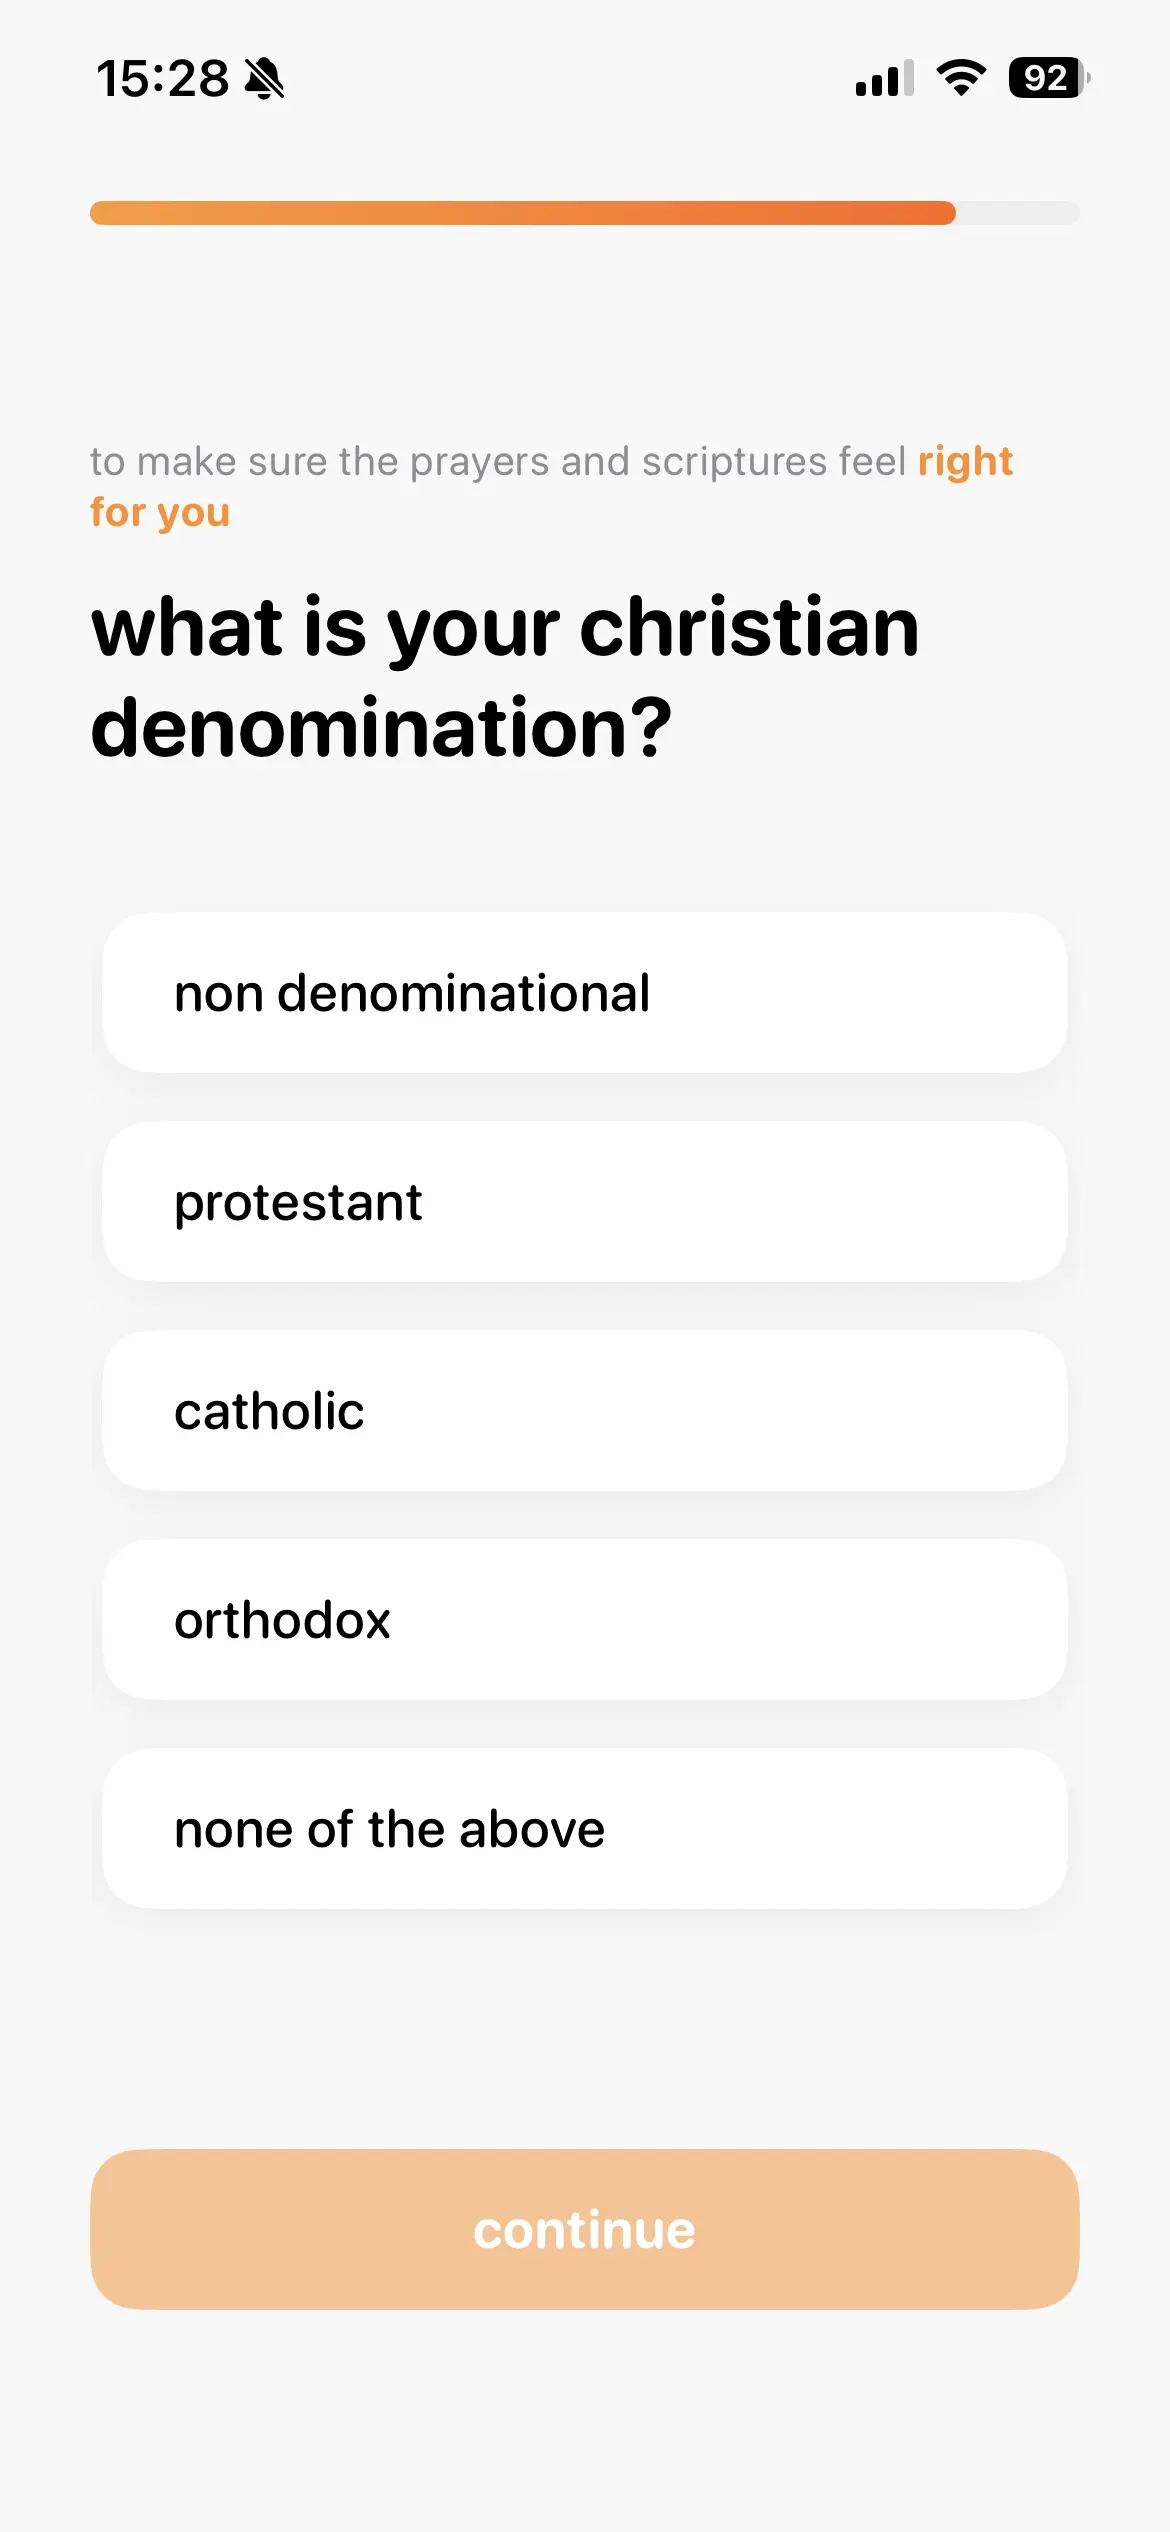1170x2532 pixels.
Task: Tap the Wi-Fi status icon
Action: (961, 78)
